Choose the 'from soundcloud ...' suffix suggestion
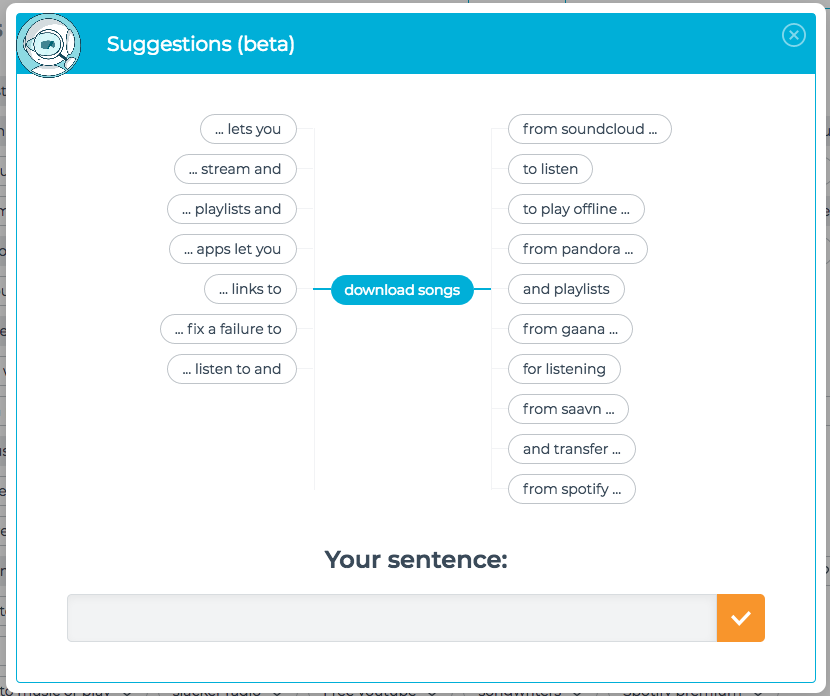Image resolution: width=830 pixels, height=696 pixels. coord(590,129)
